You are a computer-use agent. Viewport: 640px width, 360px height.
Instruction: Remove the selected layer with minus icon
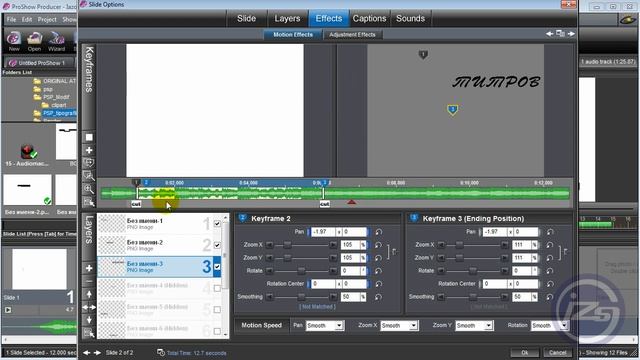[89, 281]
